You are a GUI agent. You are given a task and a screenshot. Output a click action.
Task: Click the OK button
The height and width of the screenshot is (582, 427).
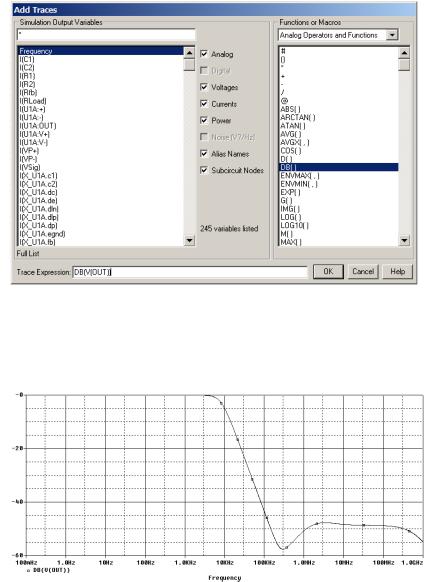pos(328,271)
